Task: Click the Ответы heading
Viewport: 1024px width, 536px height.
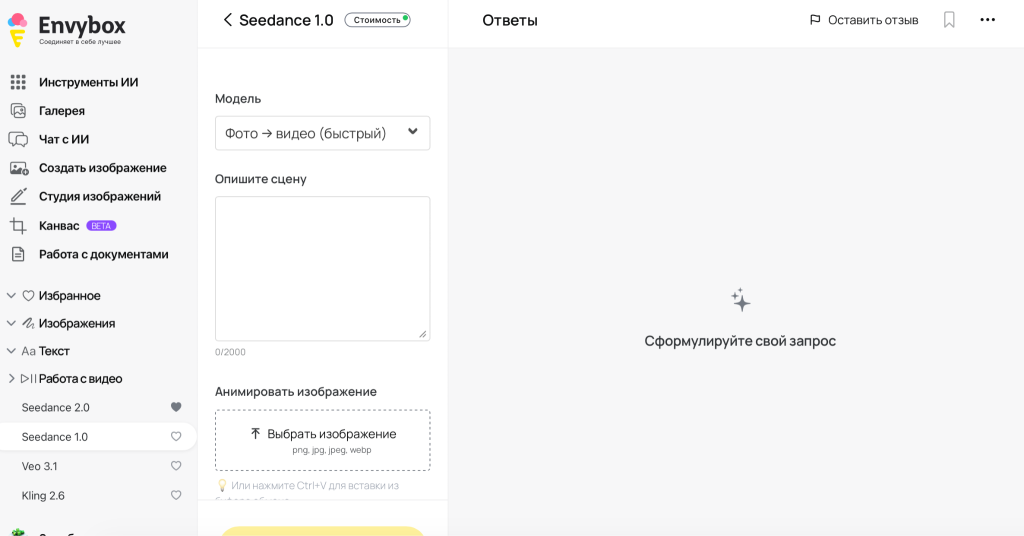Action: (510, 20)
